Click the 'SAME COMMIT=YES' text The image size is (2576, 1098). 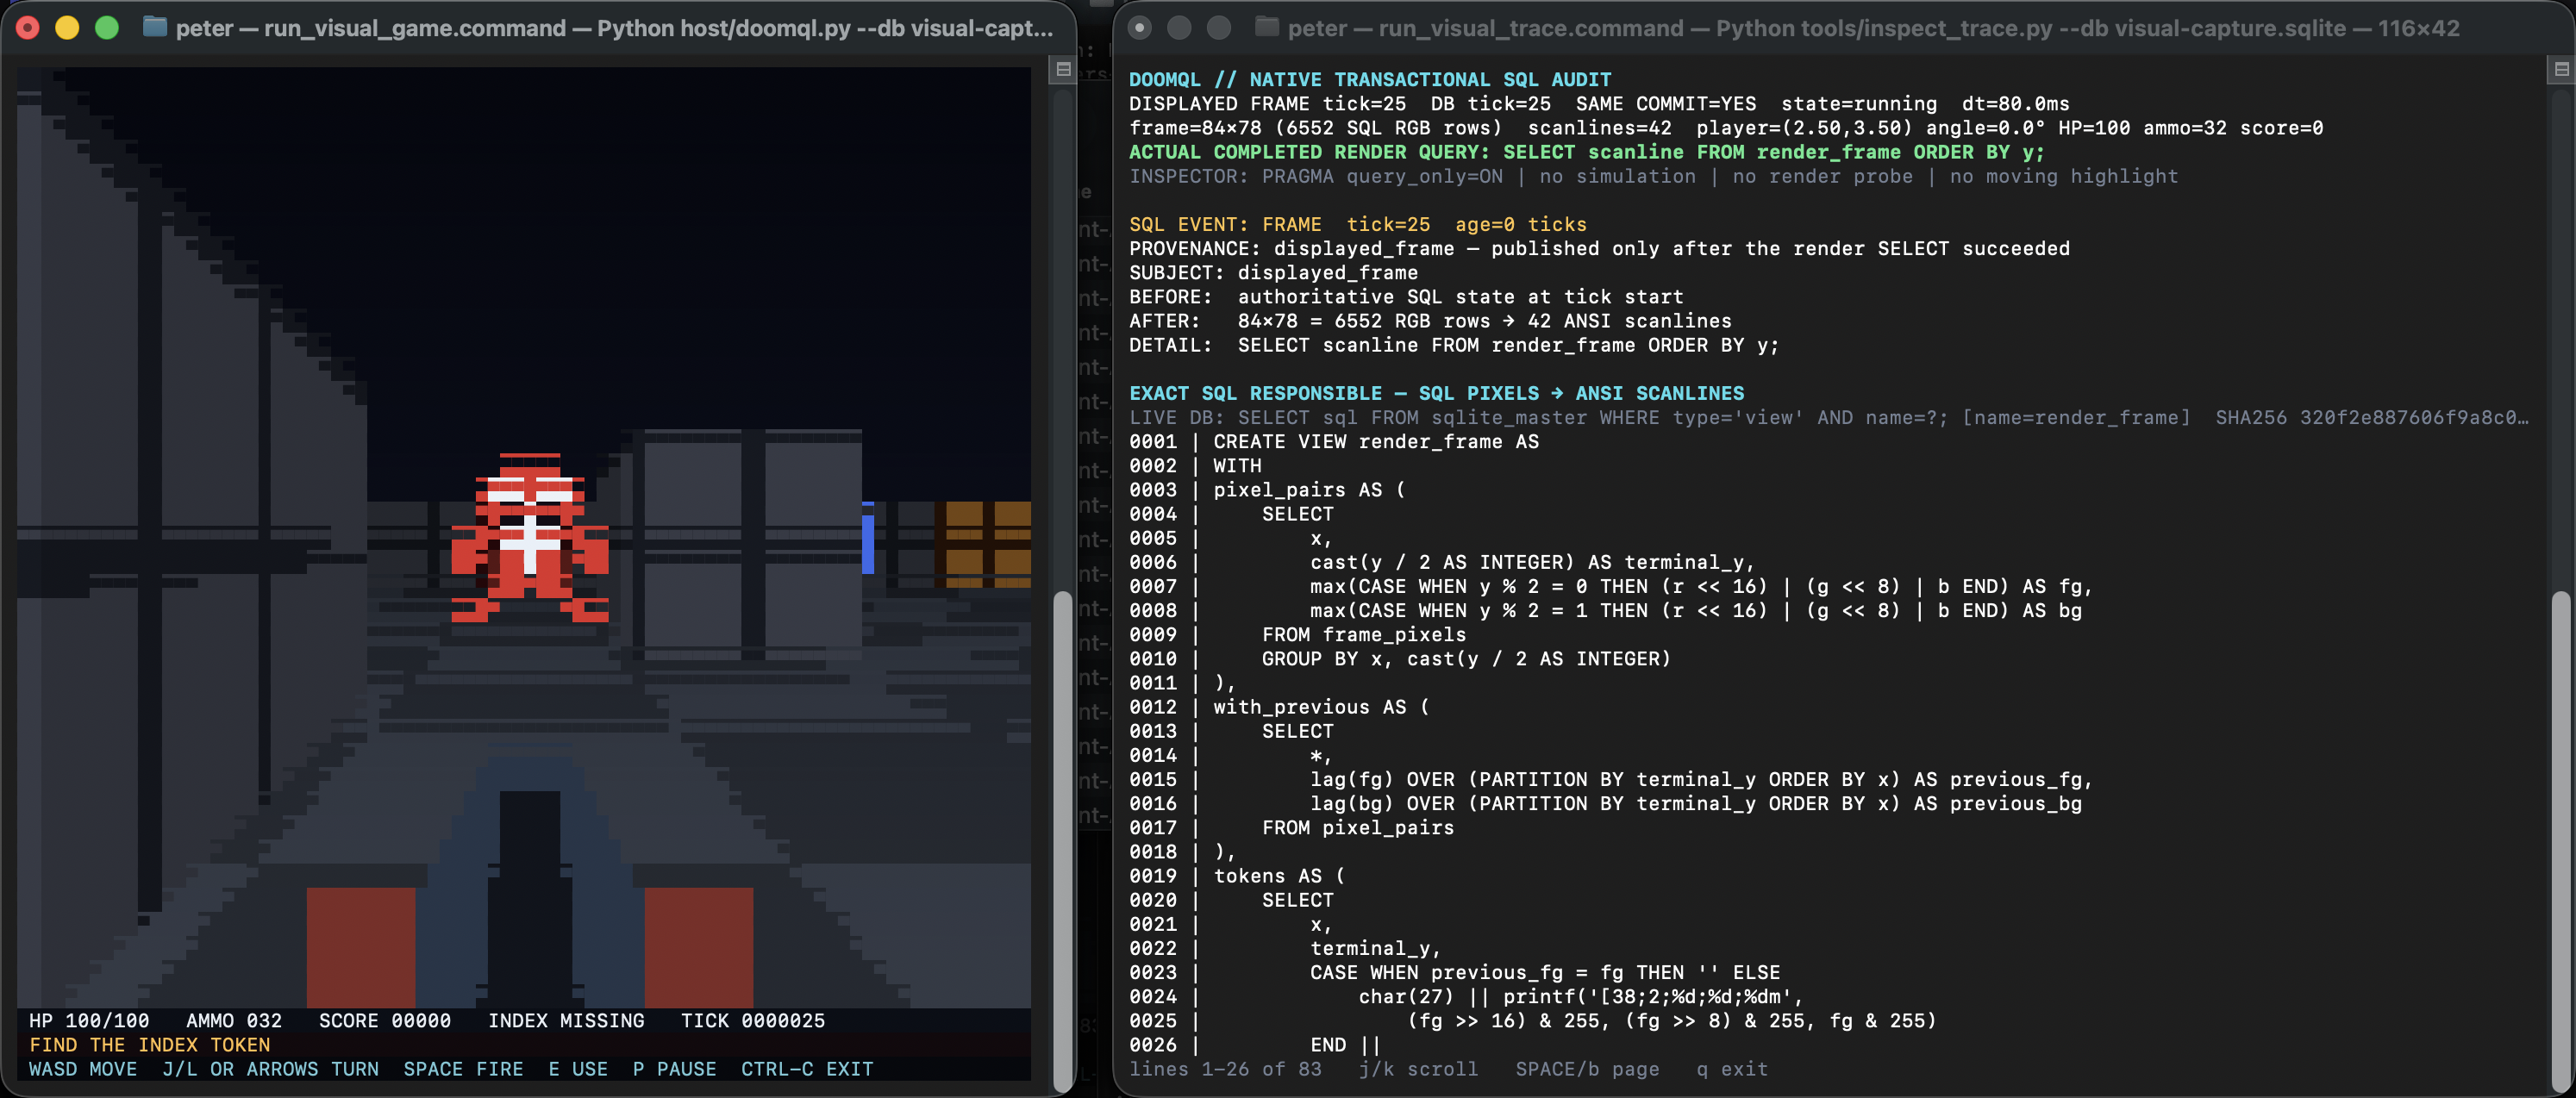[x=1666, y=104]
